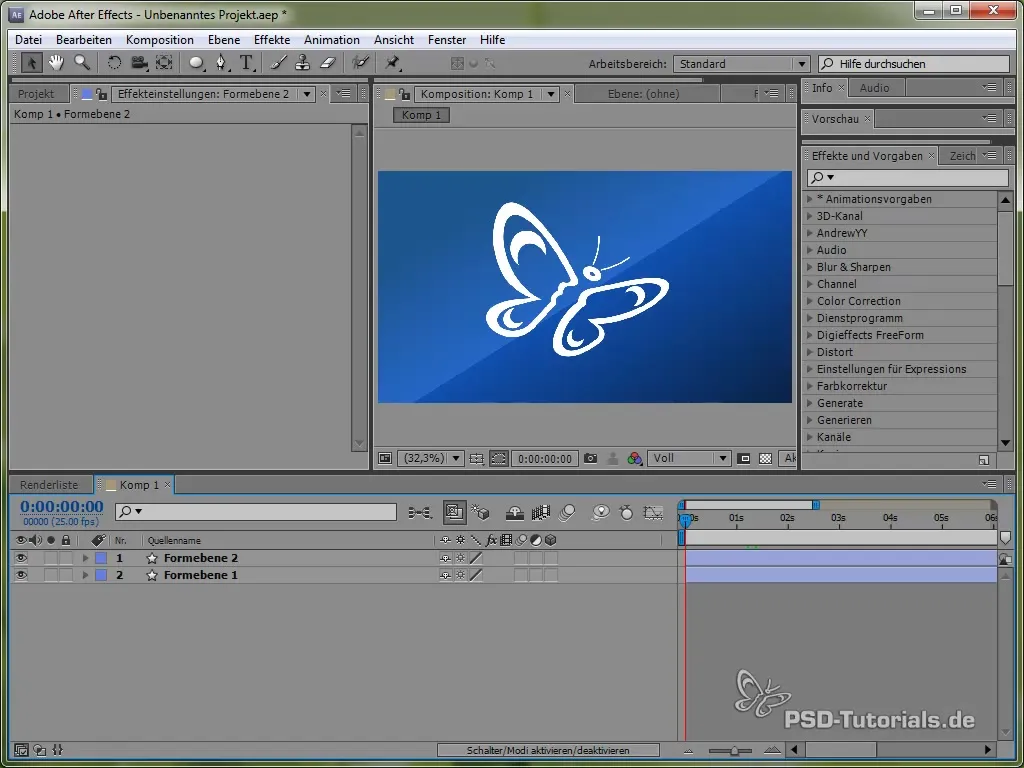This screenshot has height=768, width=1024.
Task: Toggle transparency grid in composition viewer
Action: [x=765, y=458]
